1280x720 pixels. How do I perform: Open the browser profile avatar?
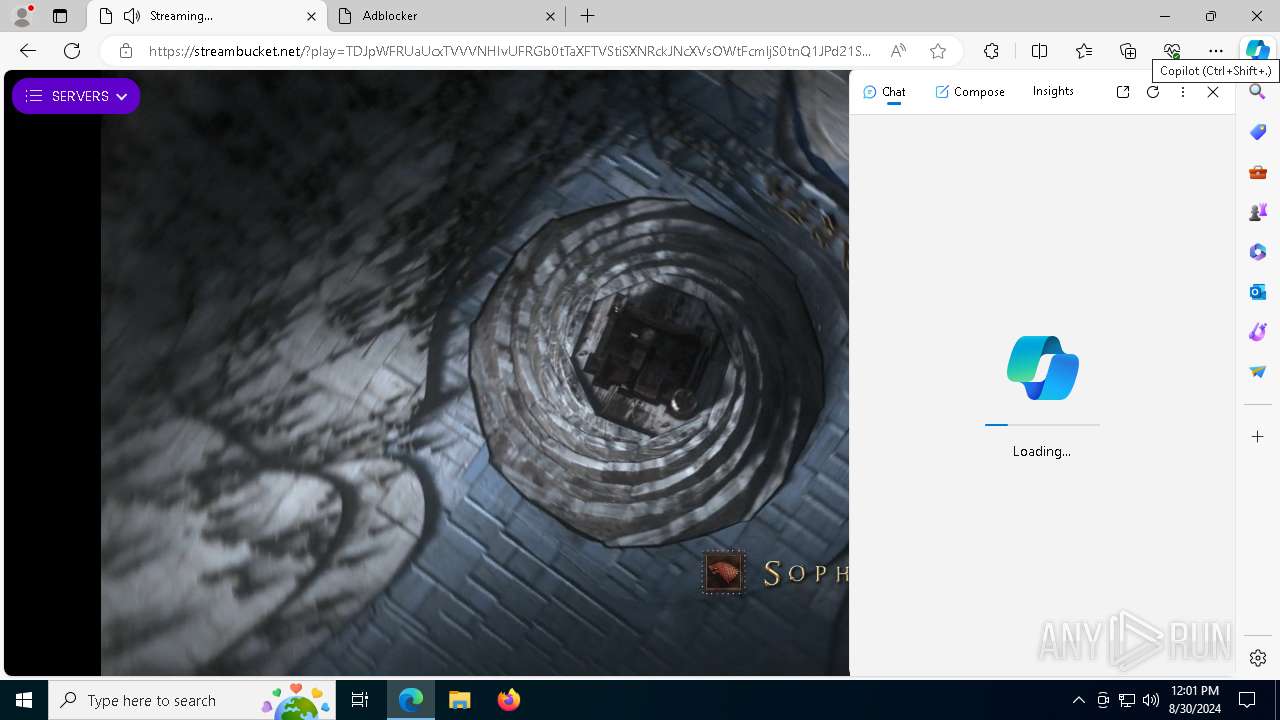click(x=22, y=16)
